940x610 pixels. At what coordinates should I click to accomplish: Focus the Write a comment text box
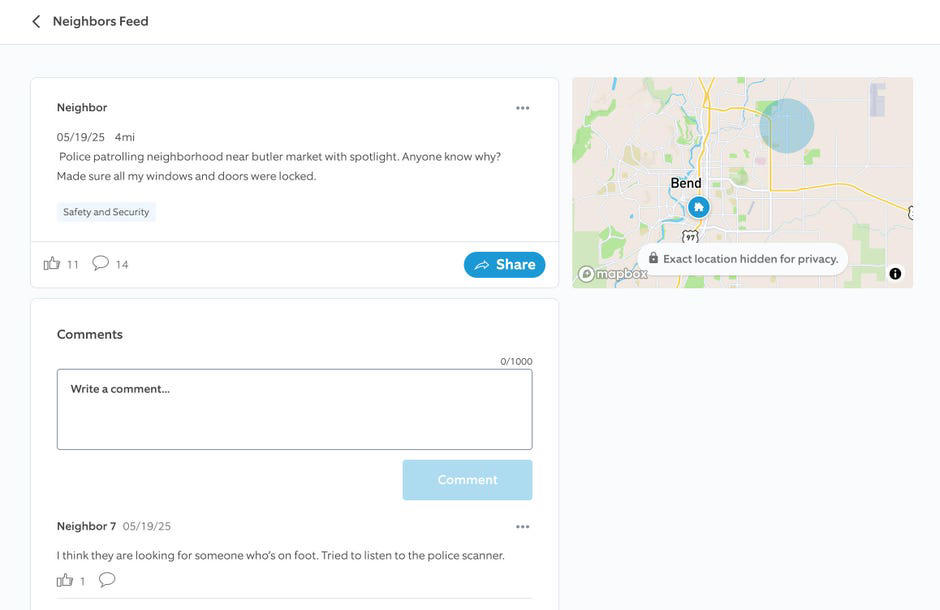tap(294, 409)
